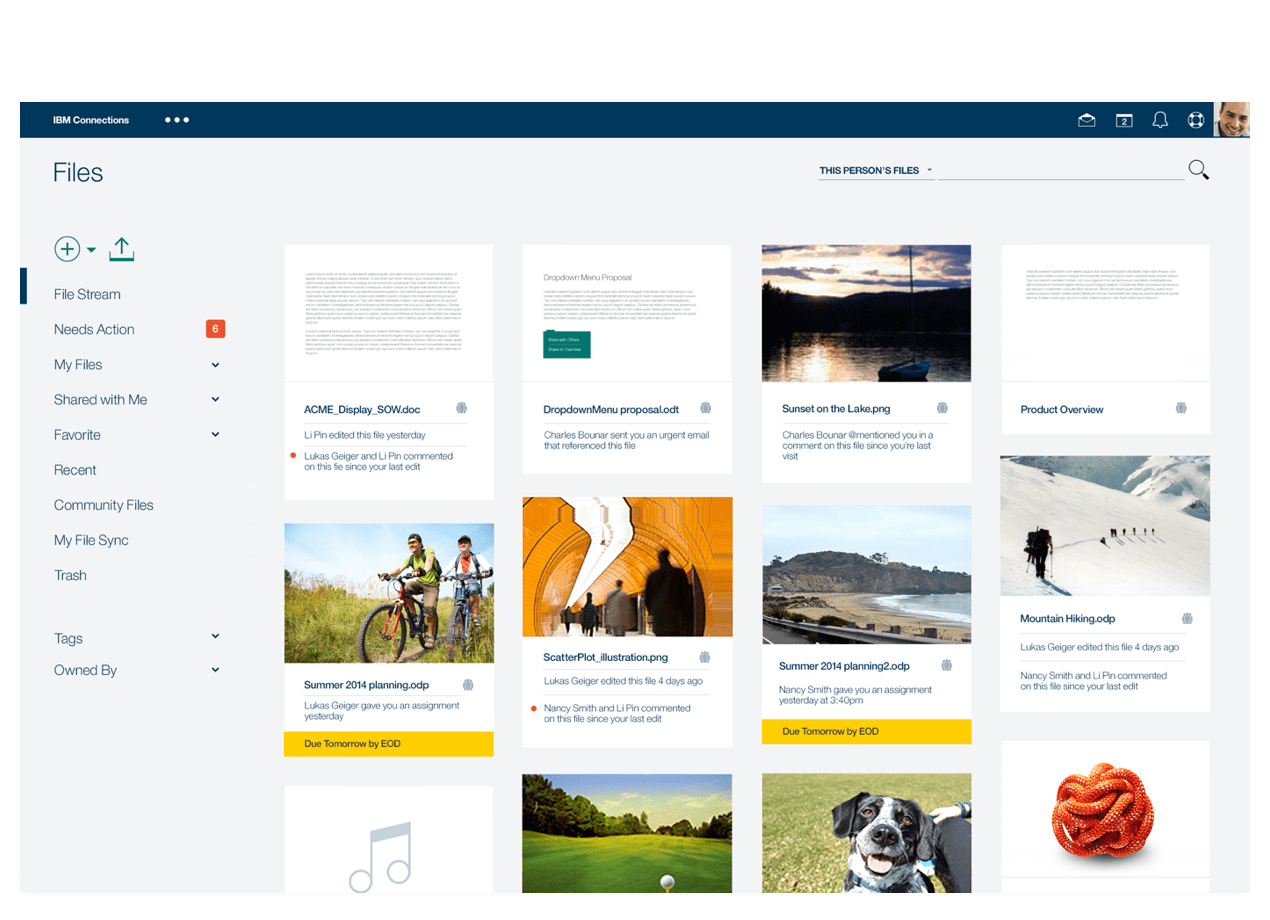The height and width of the screenshot is (920, 1270).
Task: Open the This Person's Files dropdown
Action: point(875,171)
